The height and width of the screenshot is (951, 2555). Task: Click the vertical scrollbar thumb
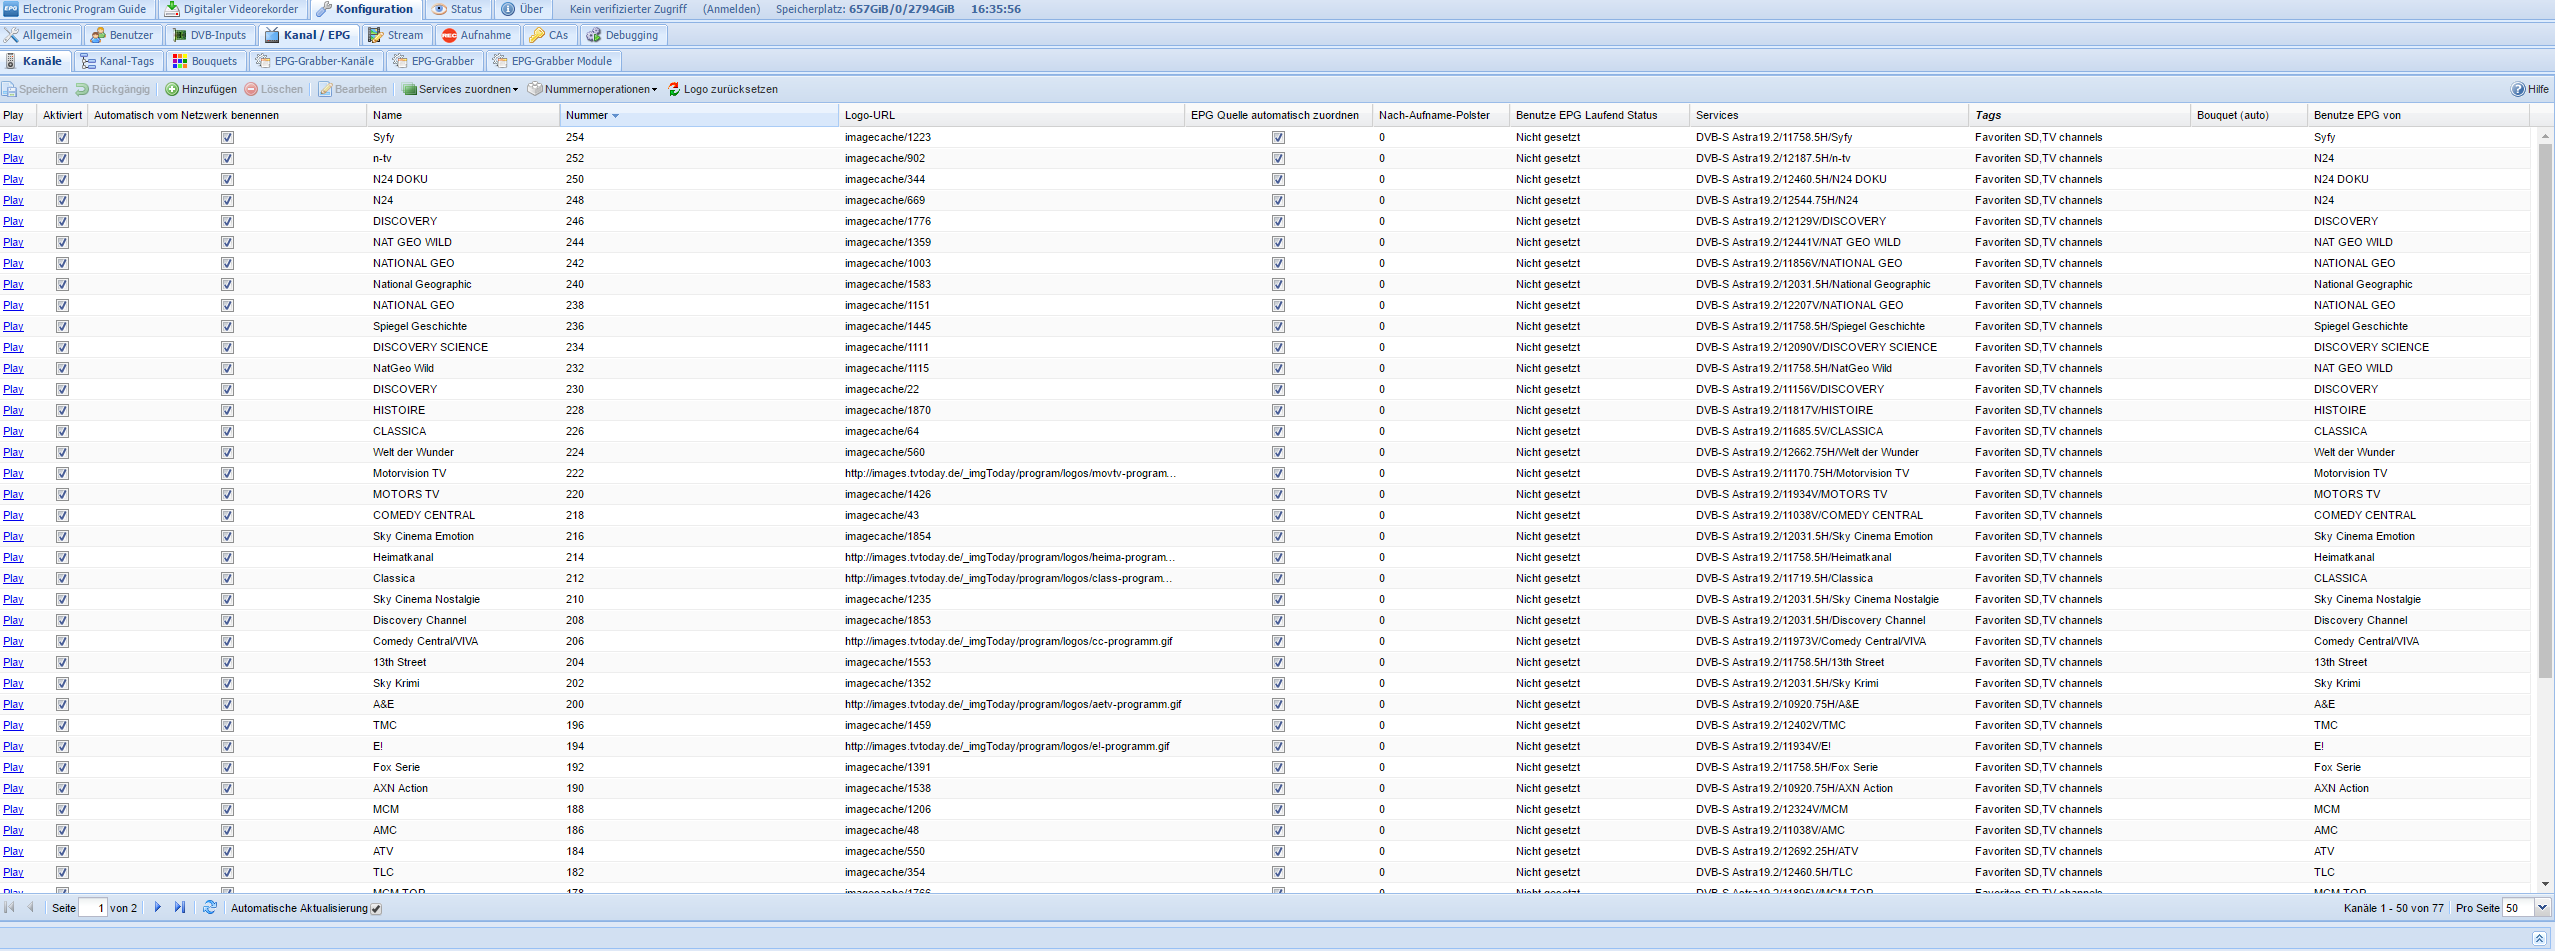coord(2545,410)
